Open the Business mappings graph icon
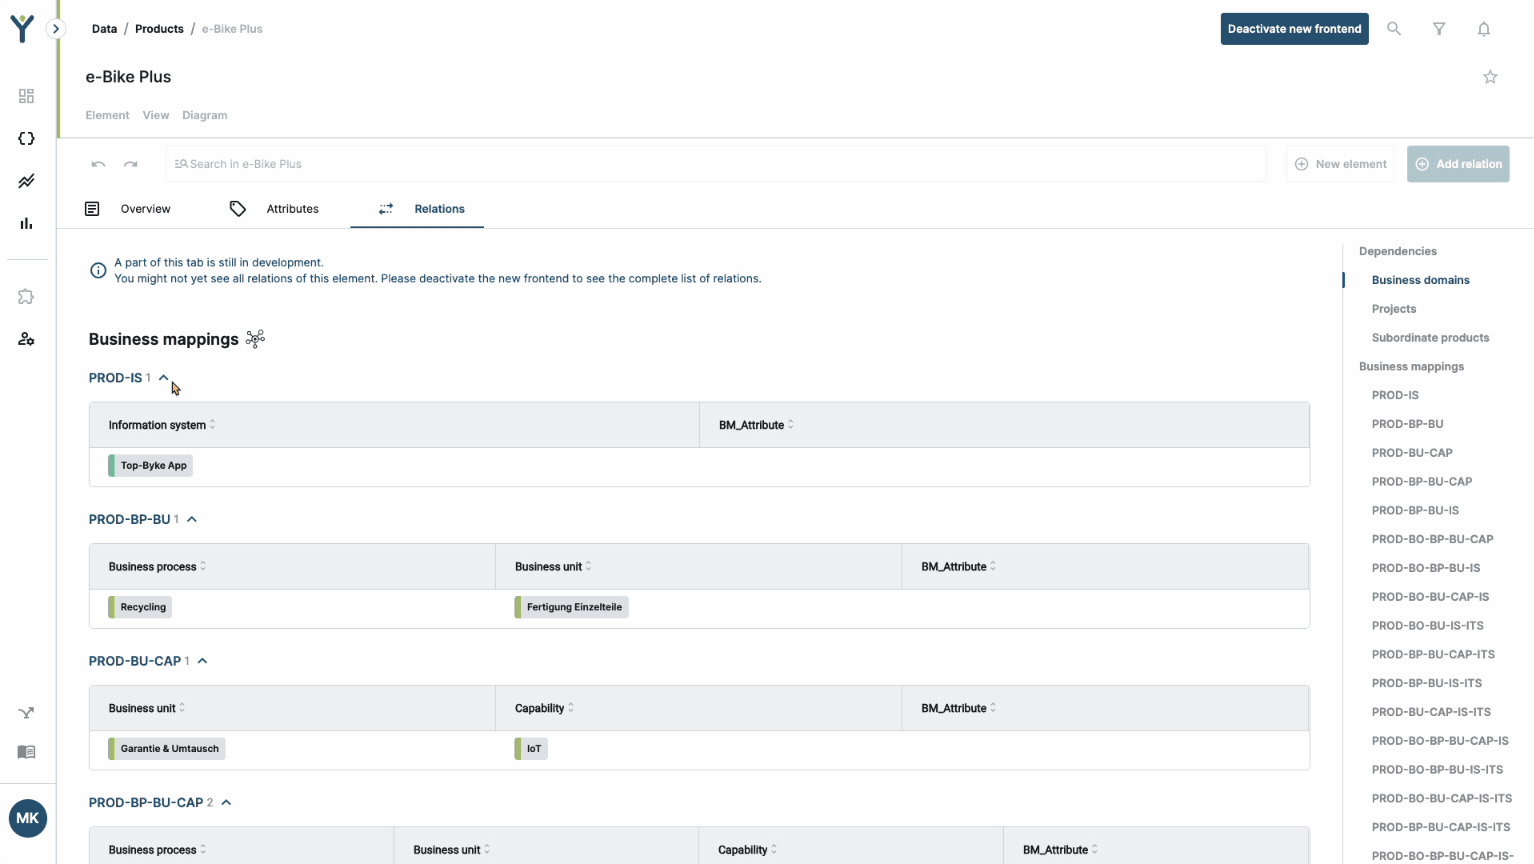 click(256, 339)
